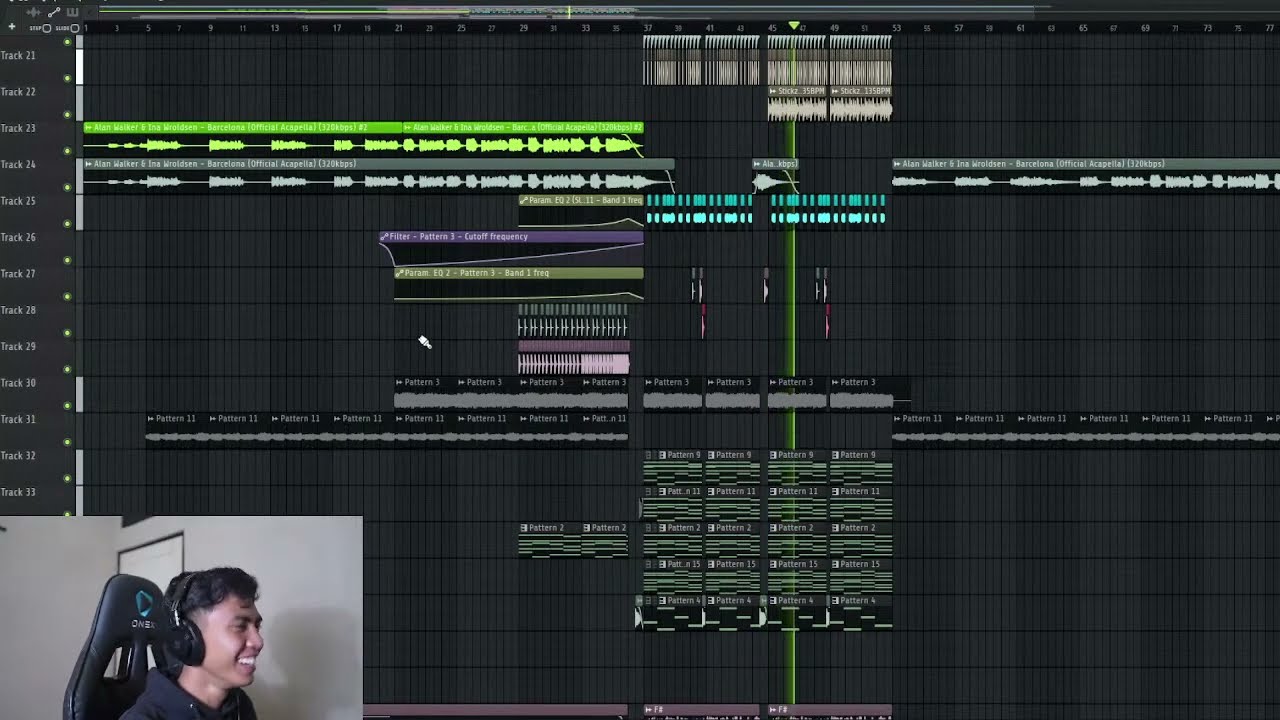Image resolution: width=1280 pixels, height=720 pixels.
Task: Mute Track 27 with its green dot
Action: [68, 296]
